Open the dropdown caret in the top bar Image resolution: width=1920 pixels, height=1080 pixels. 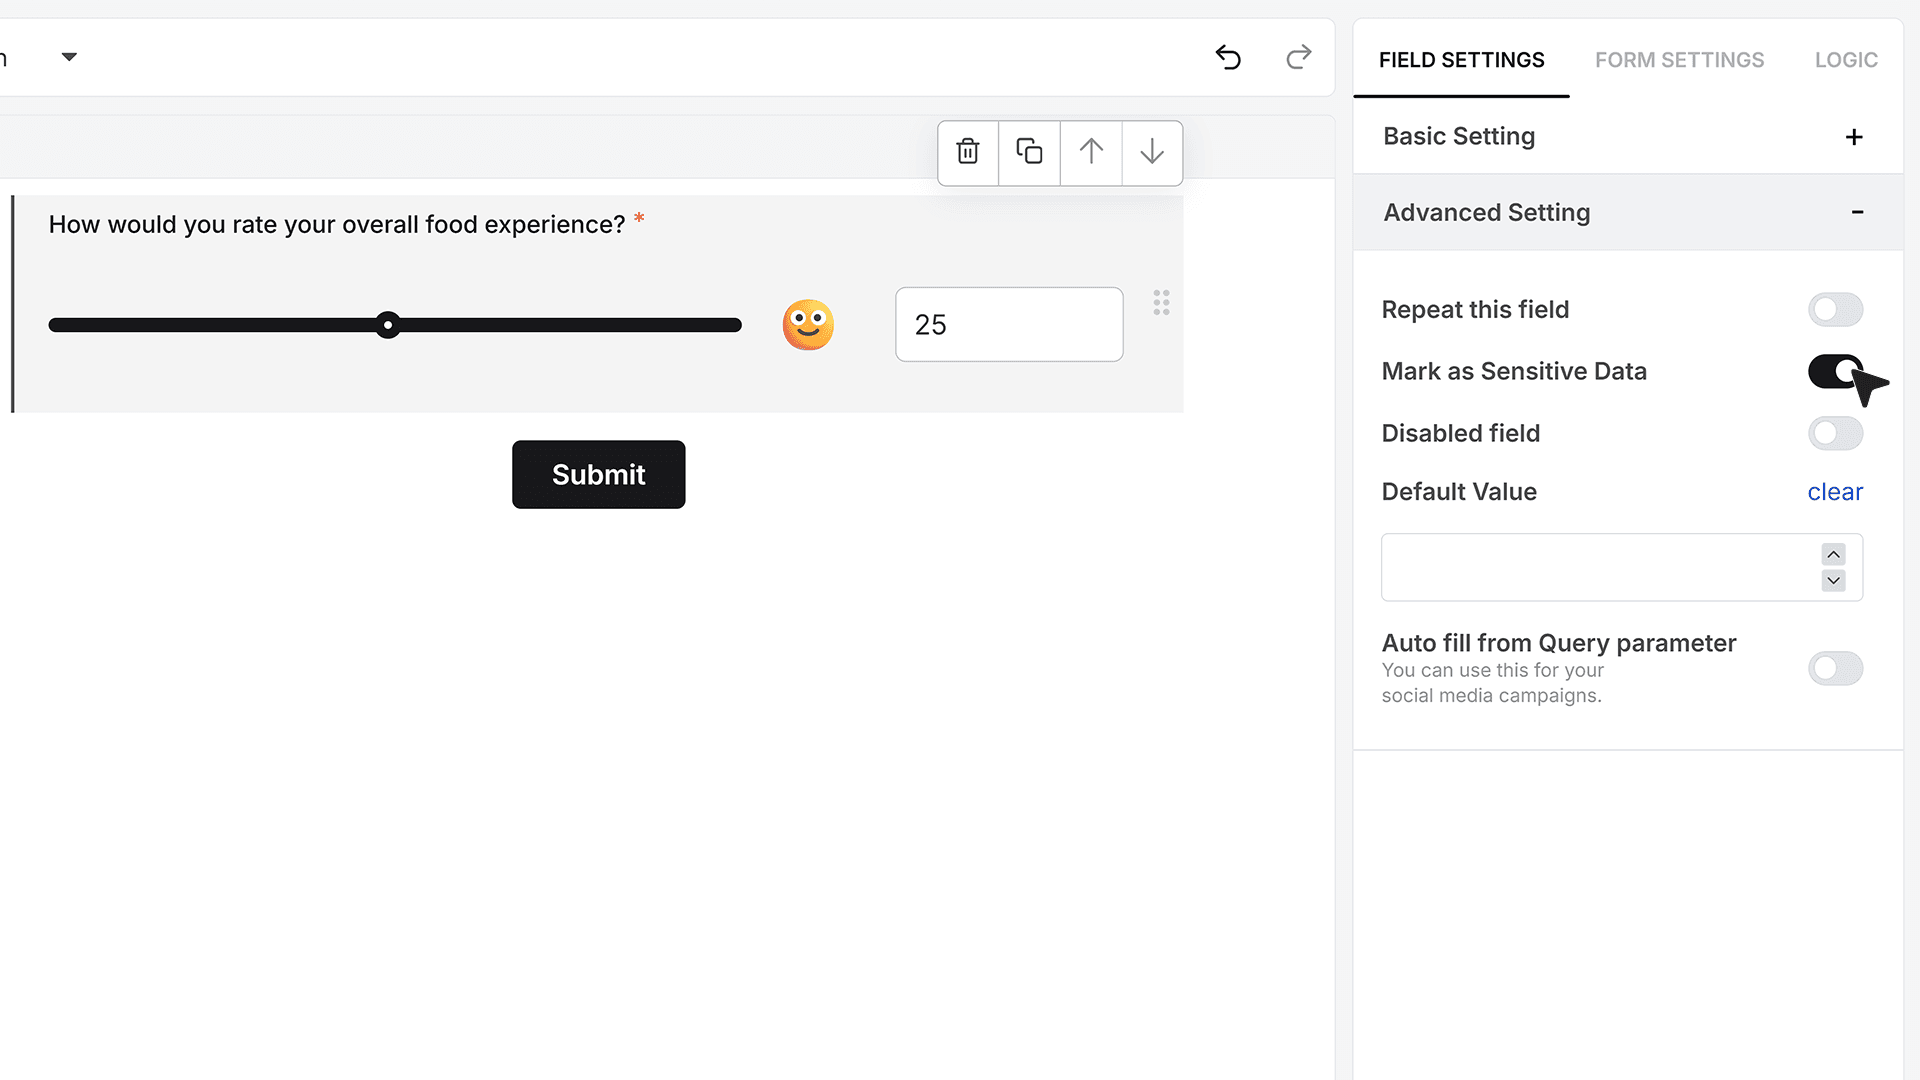(x=69, y=57)
